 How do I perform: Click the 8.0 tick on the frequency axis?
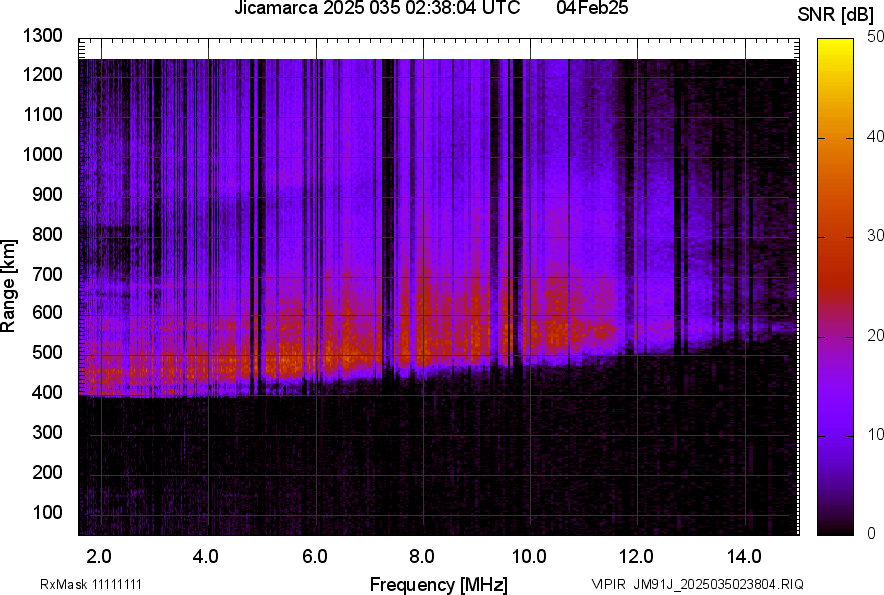coord(421,556)
